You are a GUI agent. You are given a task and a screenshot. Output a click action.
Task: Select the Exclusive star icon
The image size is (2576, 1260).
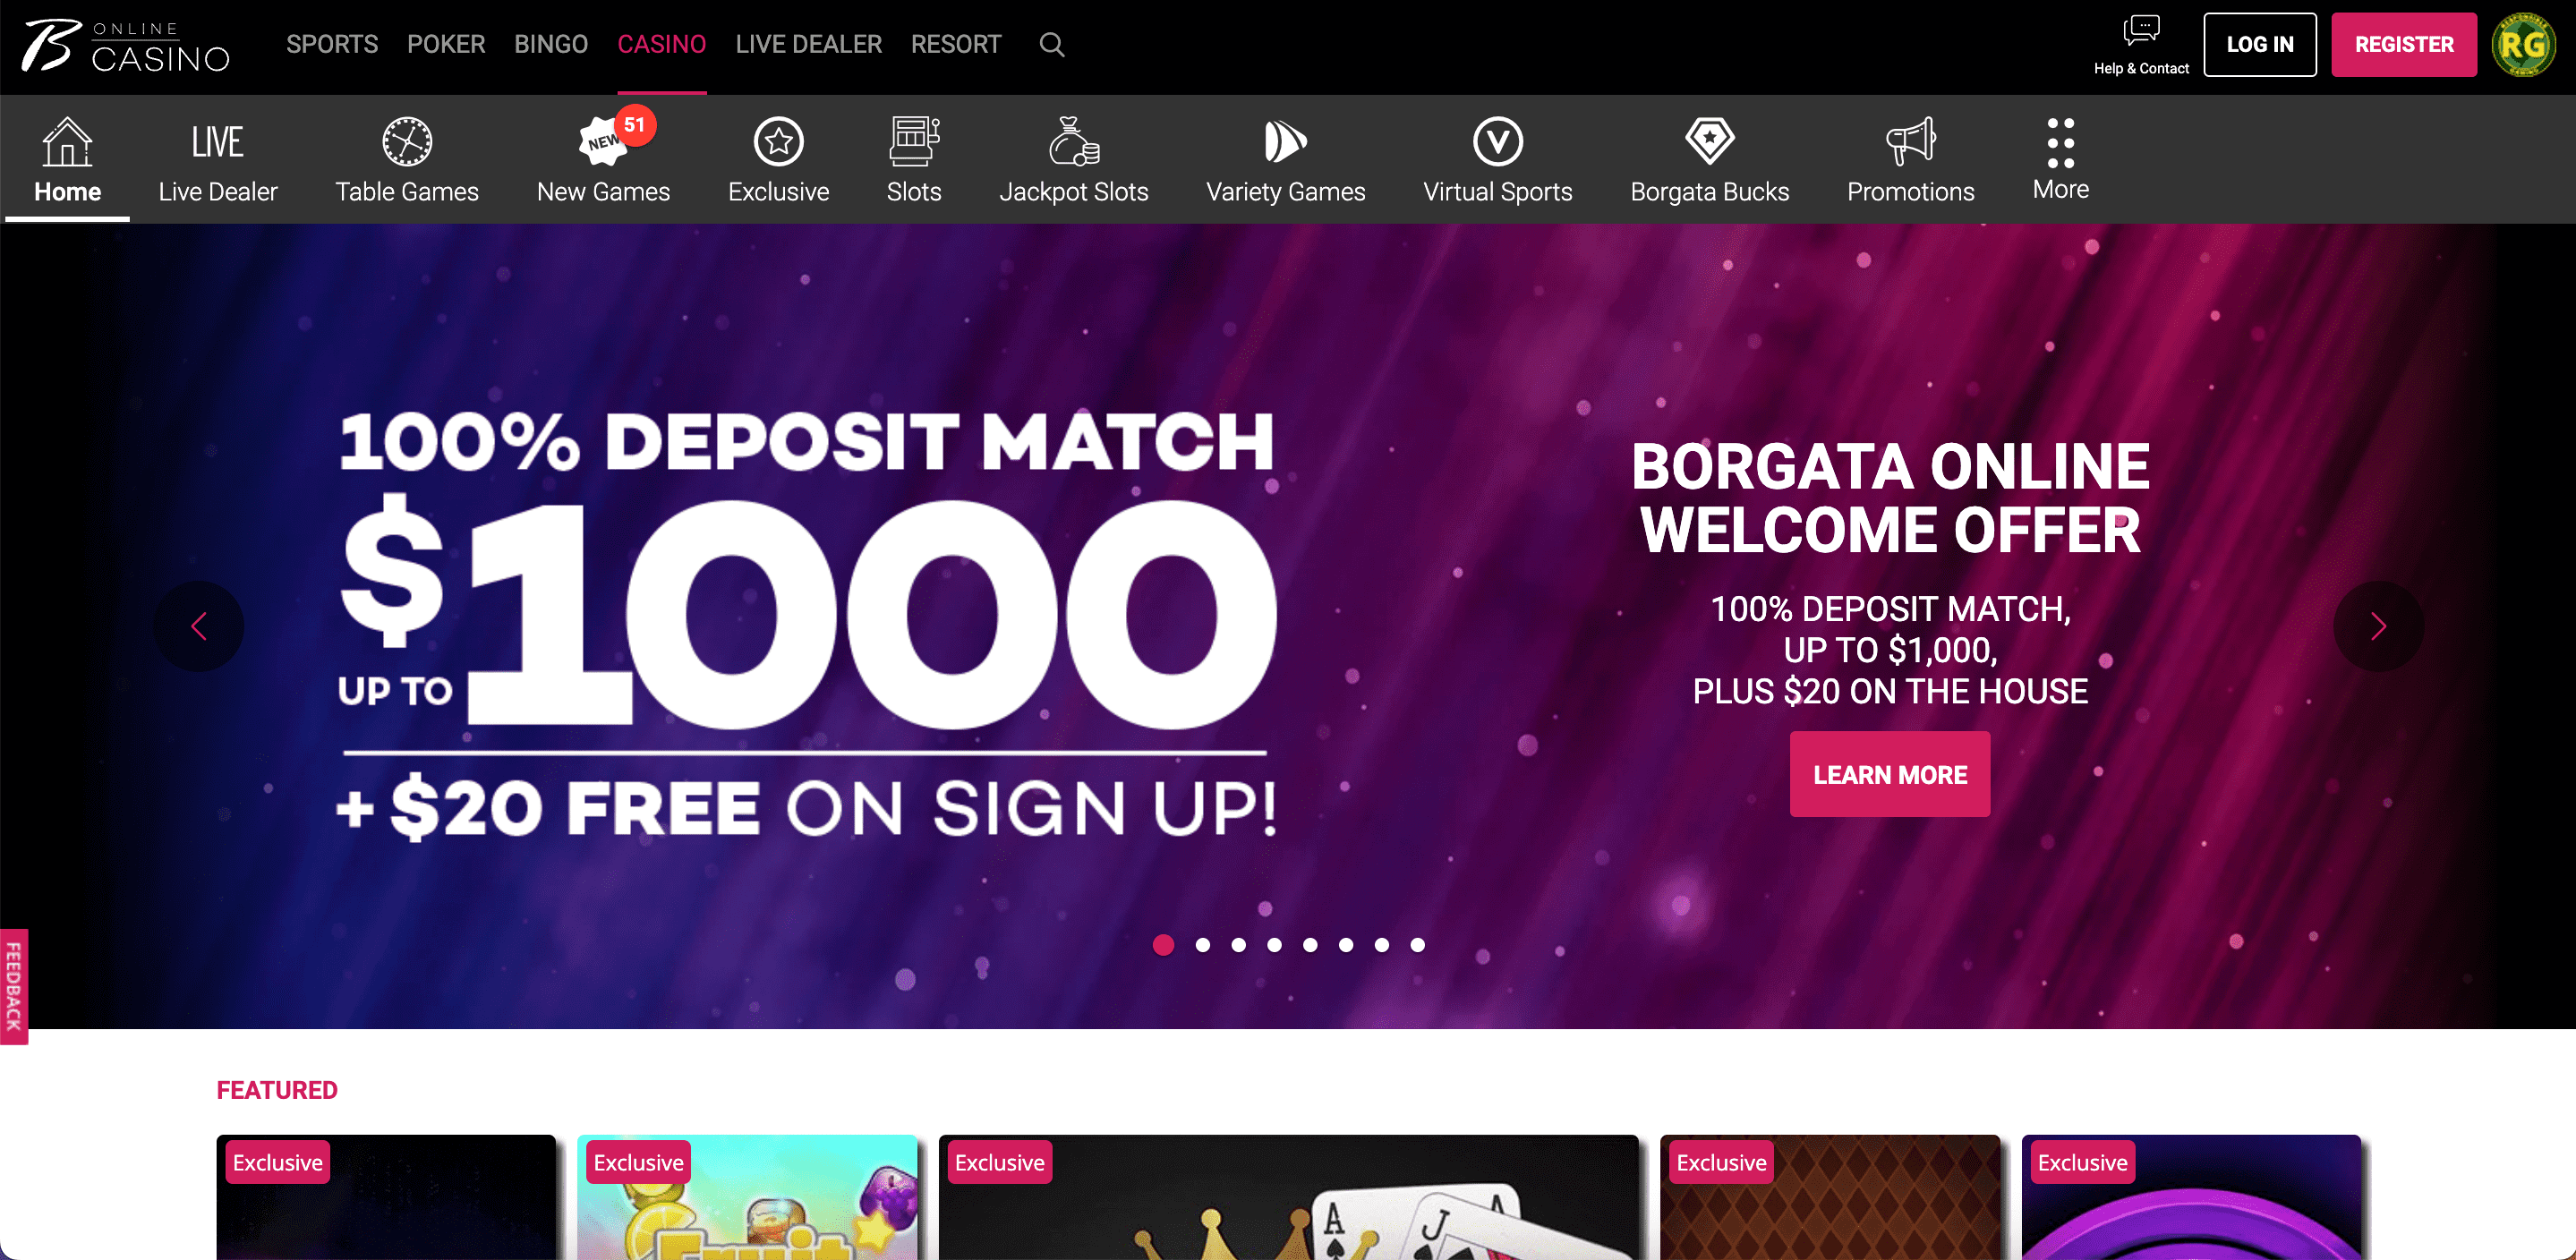778,141
